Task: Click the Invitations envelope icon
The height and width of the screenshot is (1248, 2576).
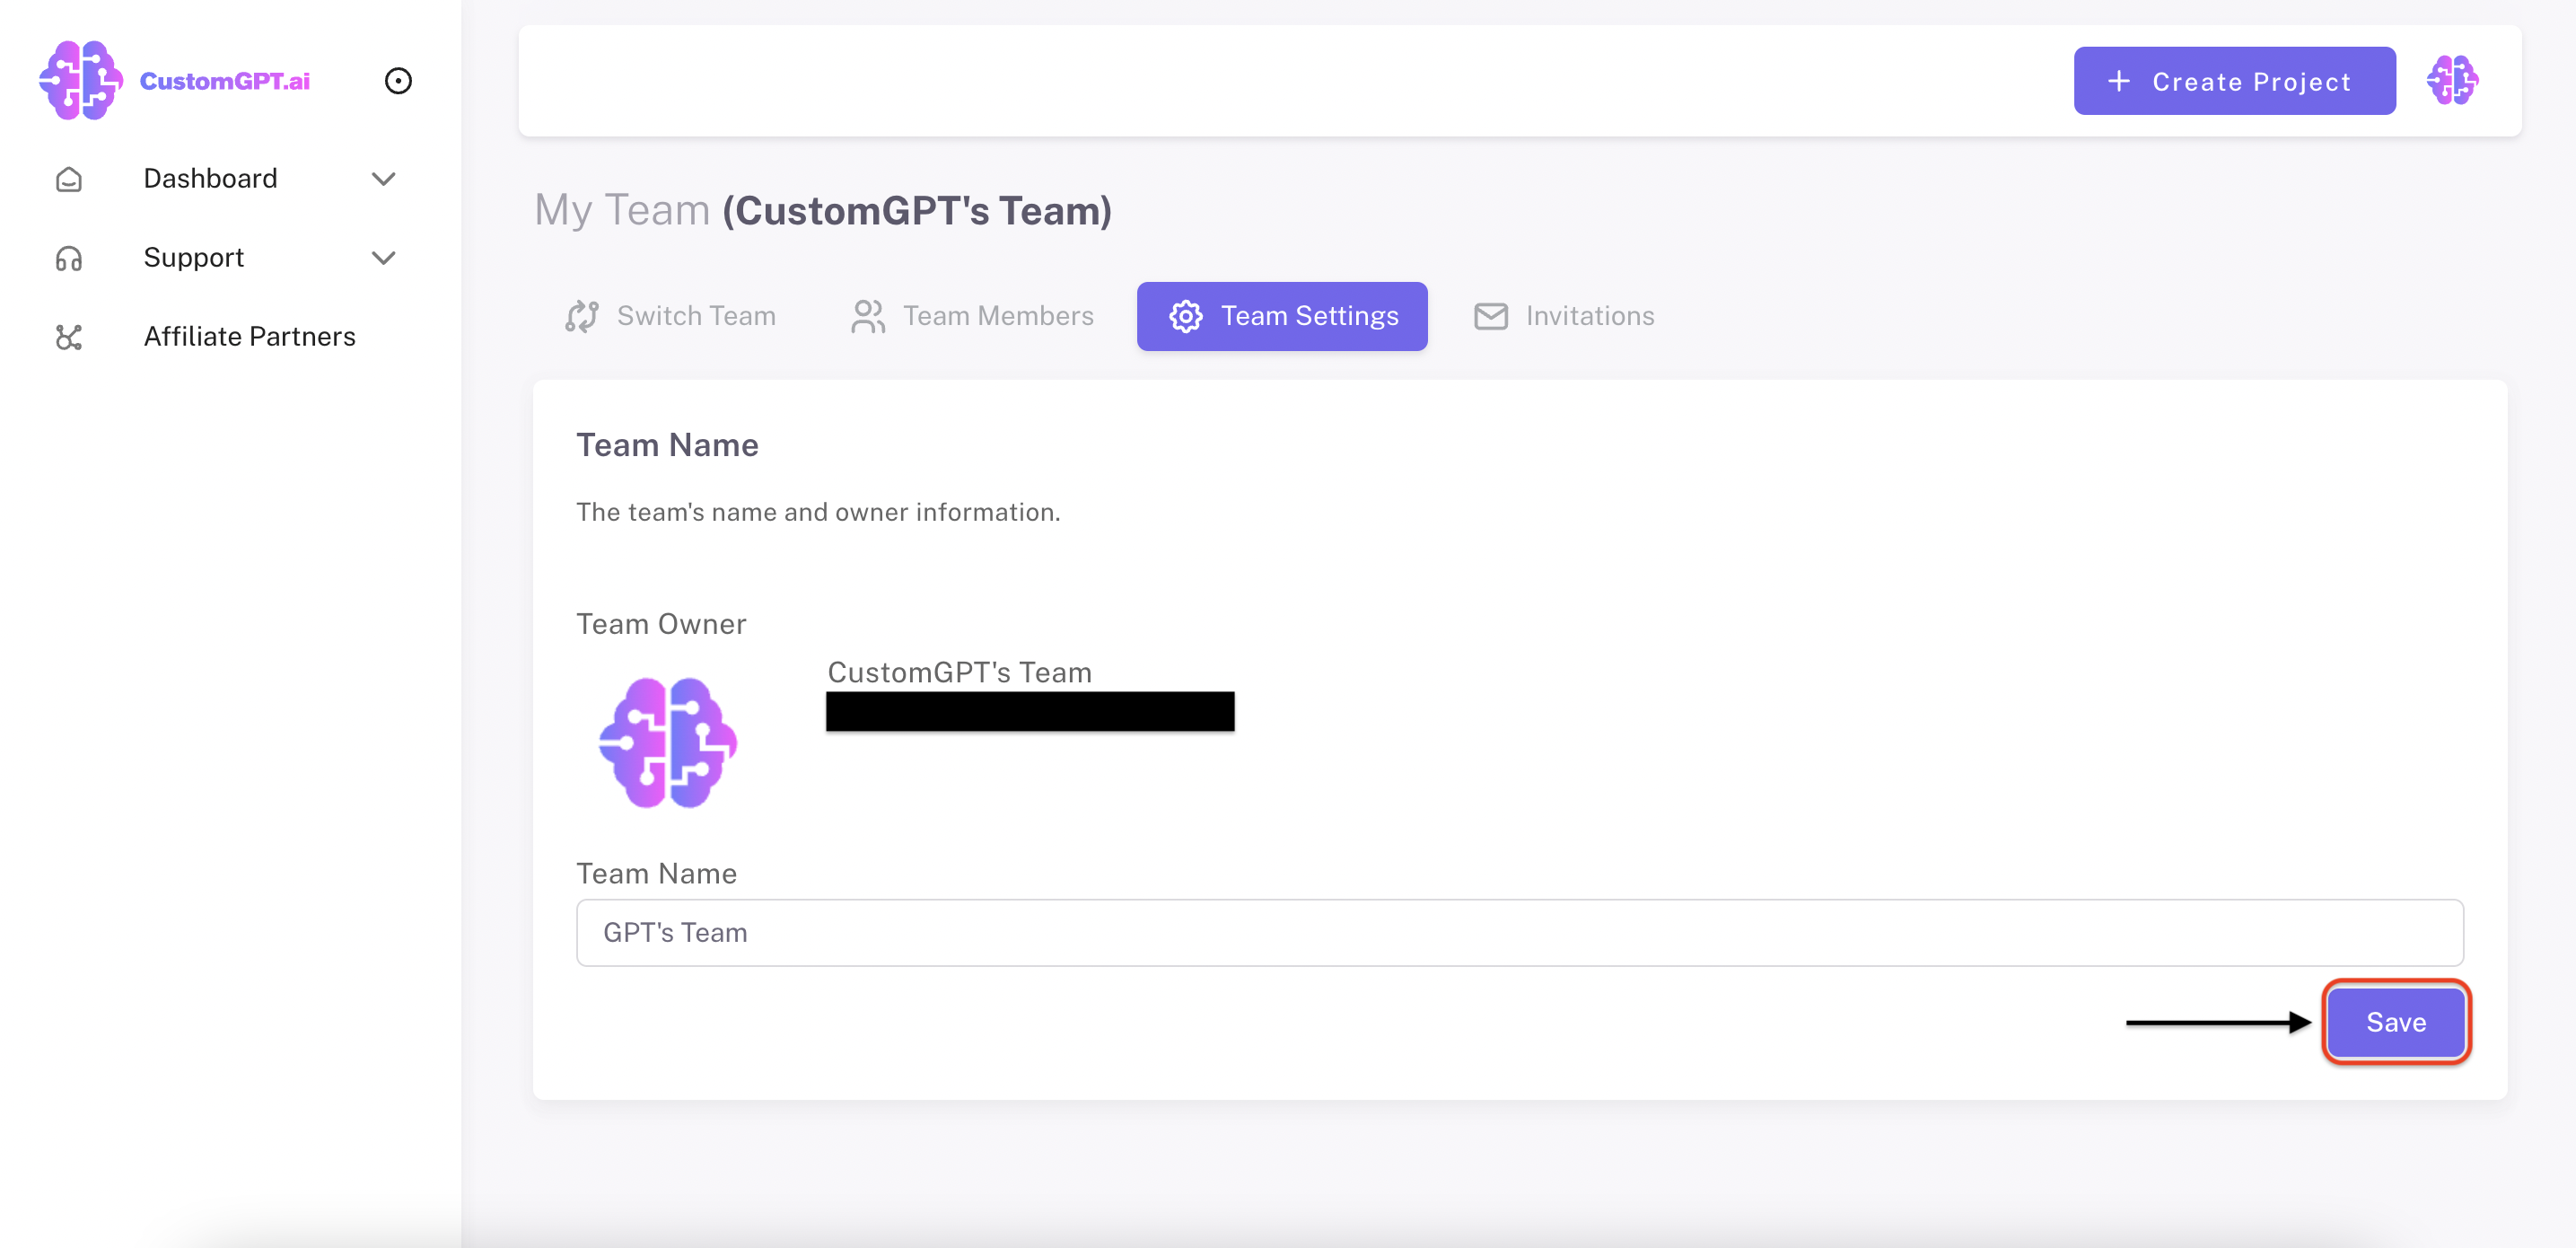Action: pyautogui.click(x=1491, y=316)
